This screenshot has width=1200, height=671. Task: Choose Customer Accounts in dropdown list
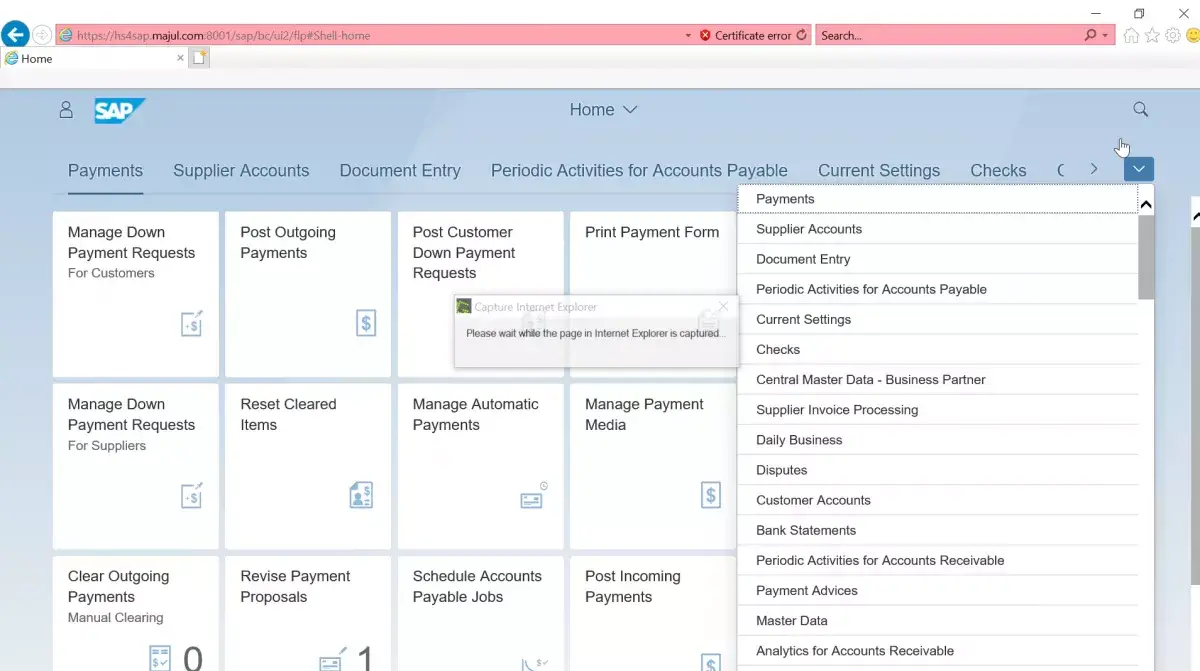[938, 500]
